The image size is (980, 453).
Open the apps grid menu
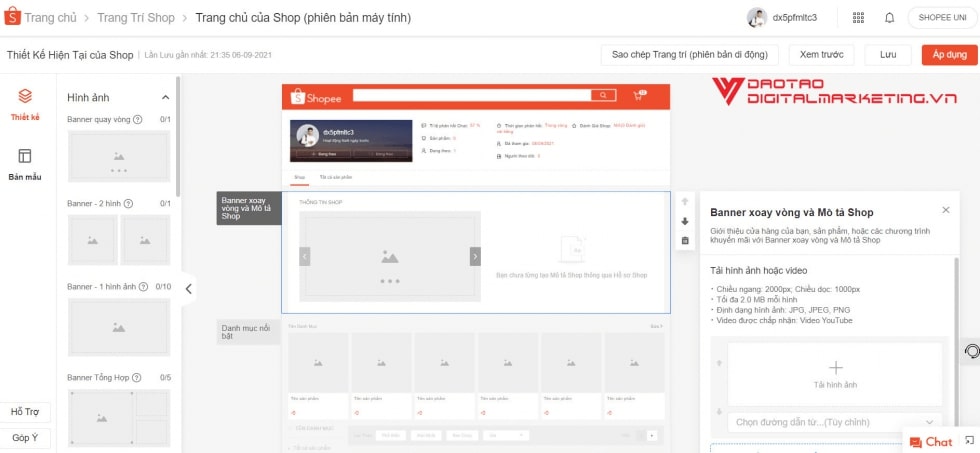(858, 18)
